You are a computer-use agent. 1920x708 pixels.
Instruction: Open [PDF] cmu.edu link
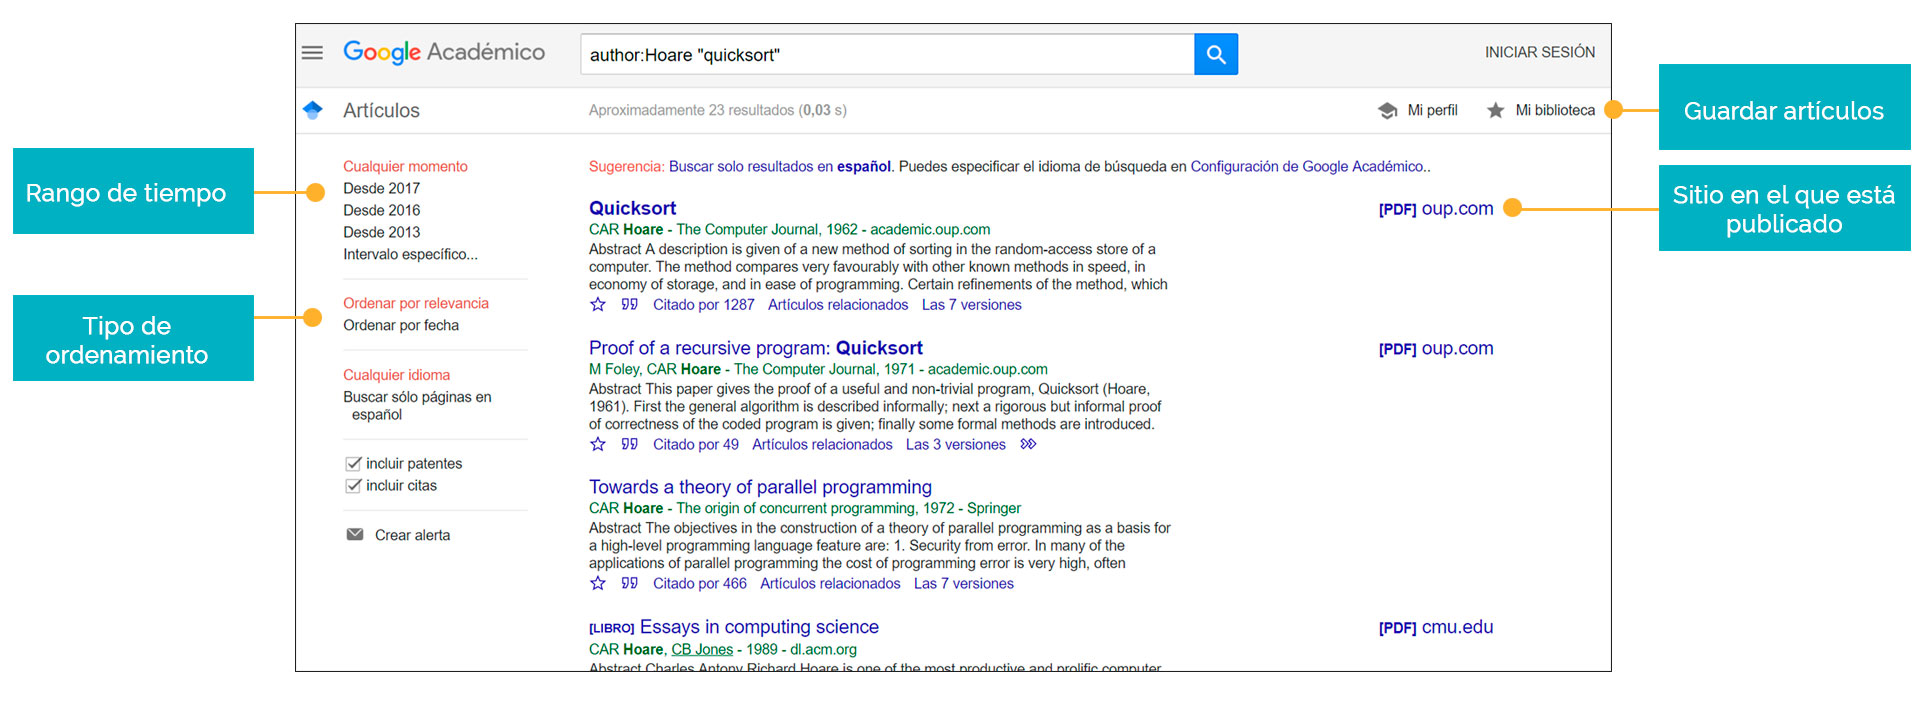(x=1436, y=627)
